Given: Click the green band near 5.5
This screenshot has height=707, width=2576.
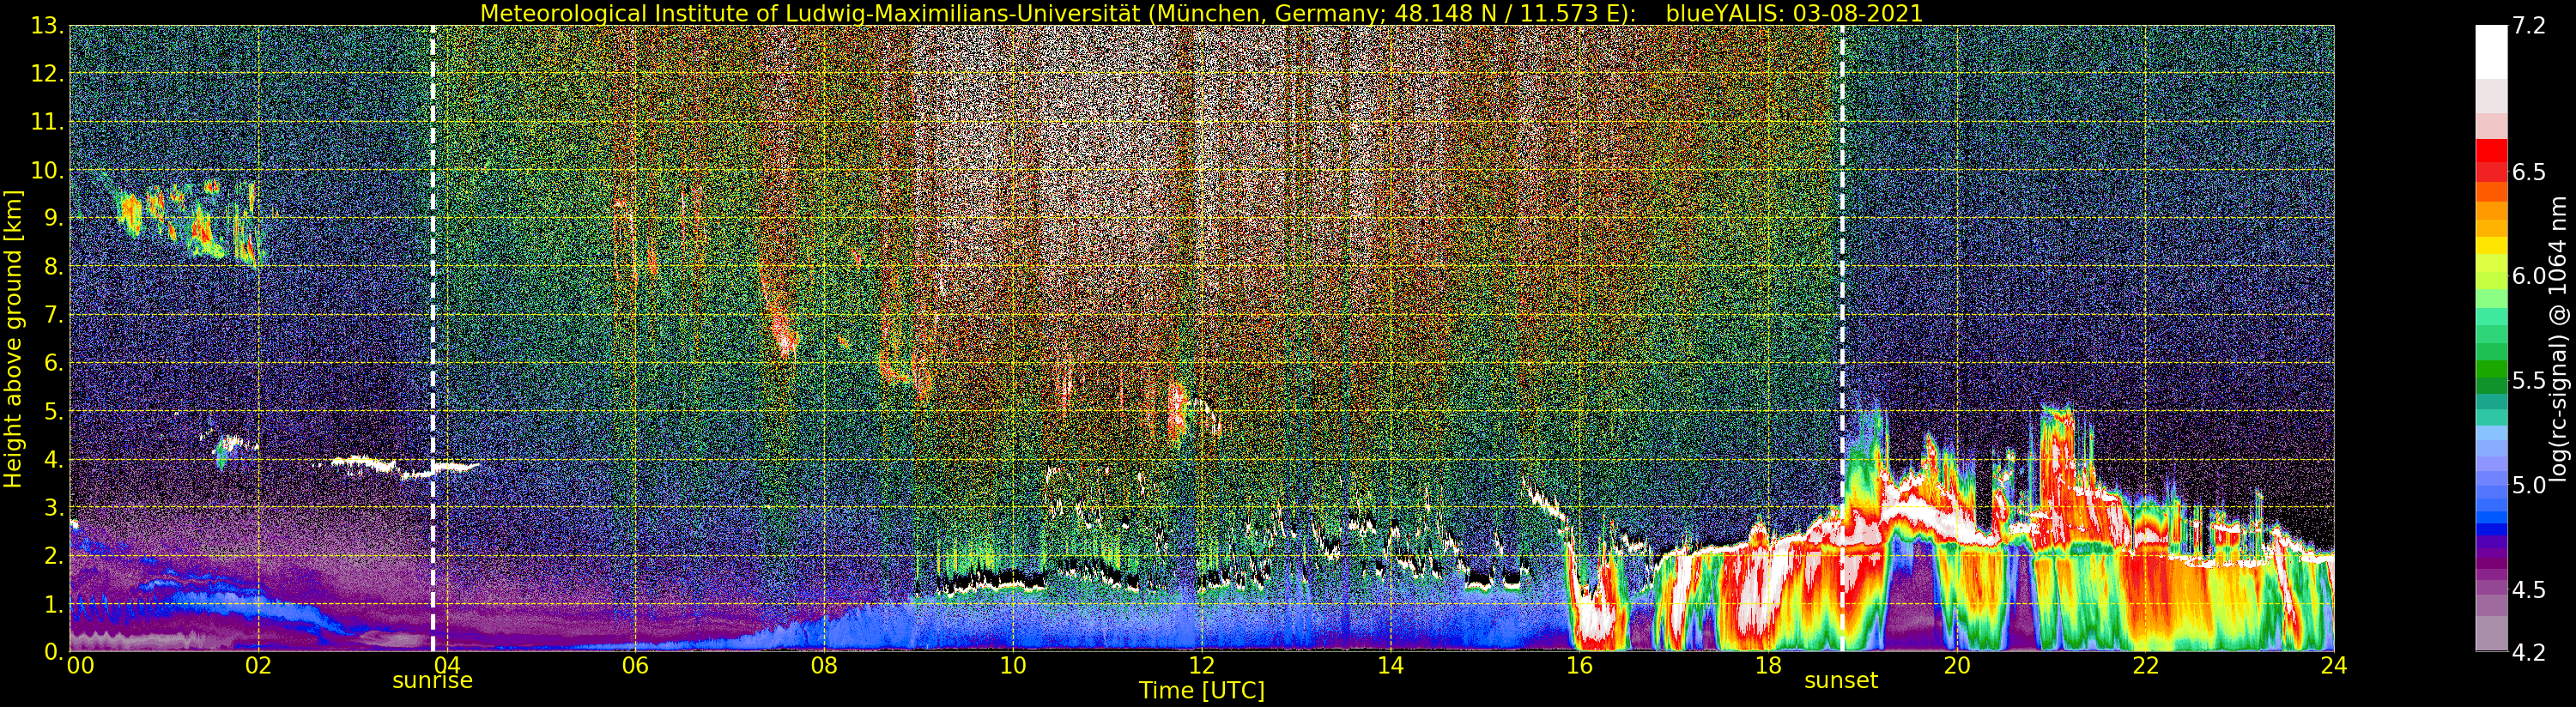Looking at the screenshot, I should 2491,380.
